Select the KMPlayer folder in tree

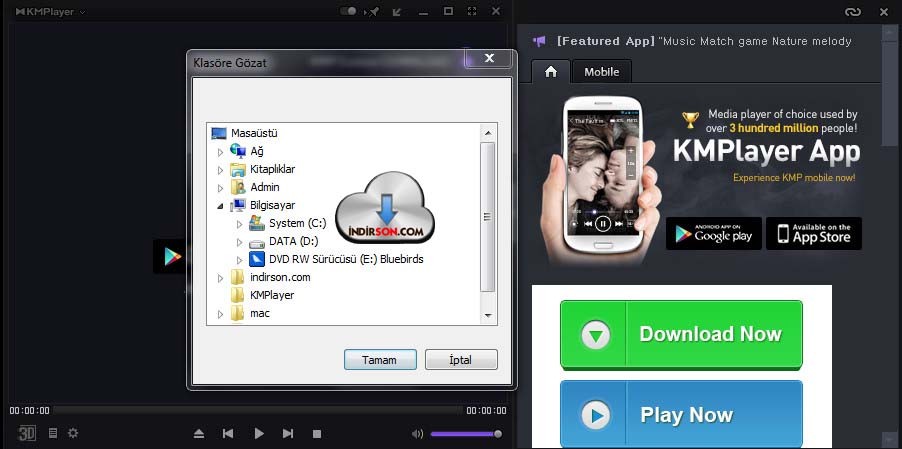[272, 295]
